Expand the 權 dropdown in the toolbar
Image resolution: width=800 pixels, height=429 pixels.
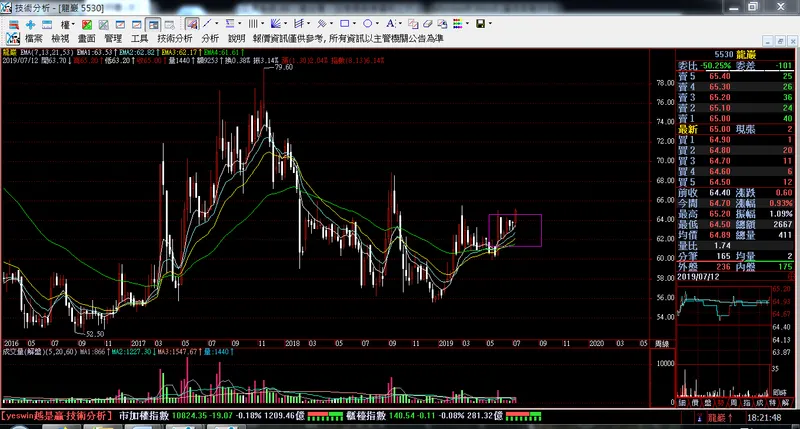68,23
